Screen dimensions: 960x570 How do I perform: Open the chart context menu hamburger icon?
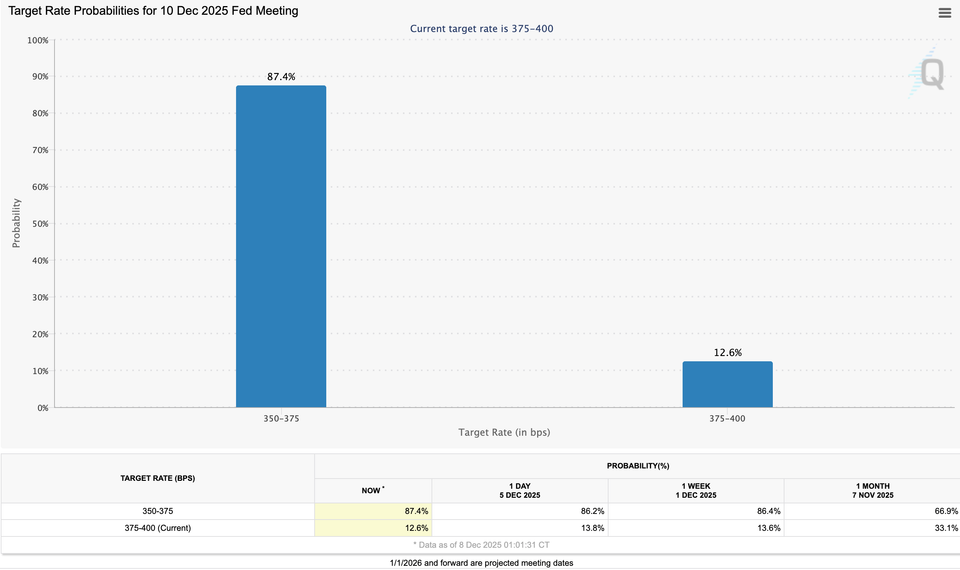(944, 13)
